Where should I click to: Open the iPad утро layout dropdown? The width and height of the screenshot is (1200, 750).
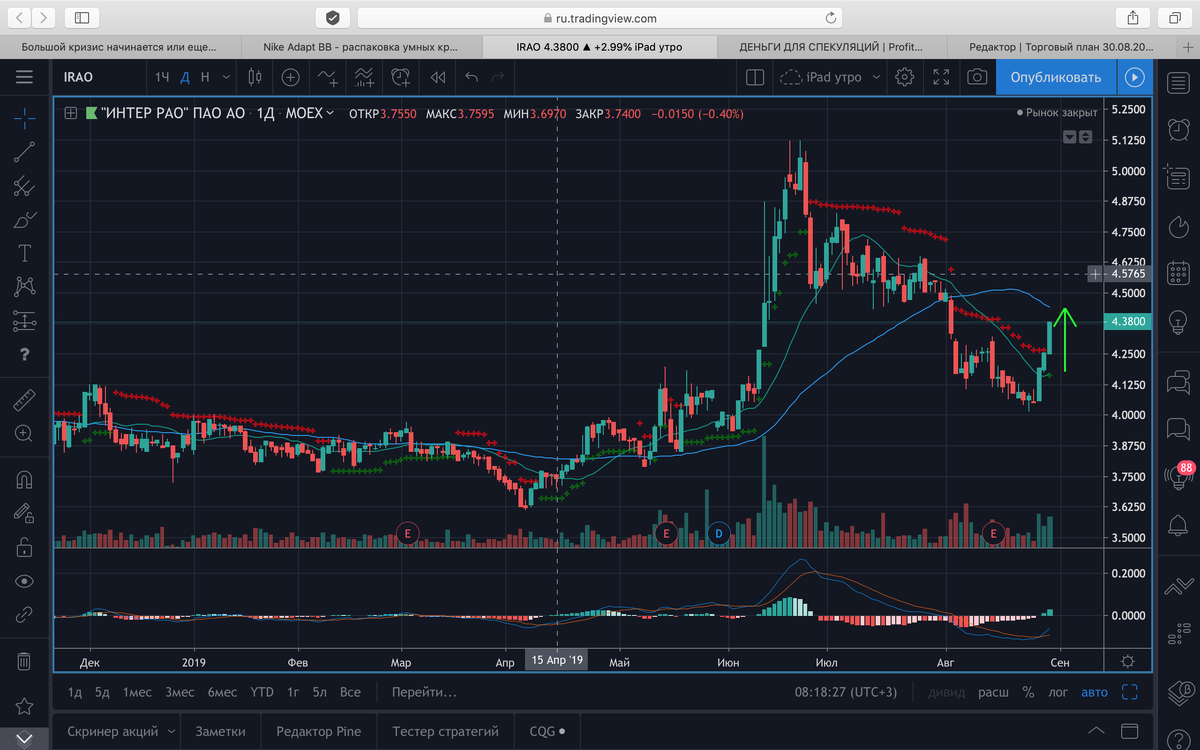pyautogui.click(x=830, y=77)
